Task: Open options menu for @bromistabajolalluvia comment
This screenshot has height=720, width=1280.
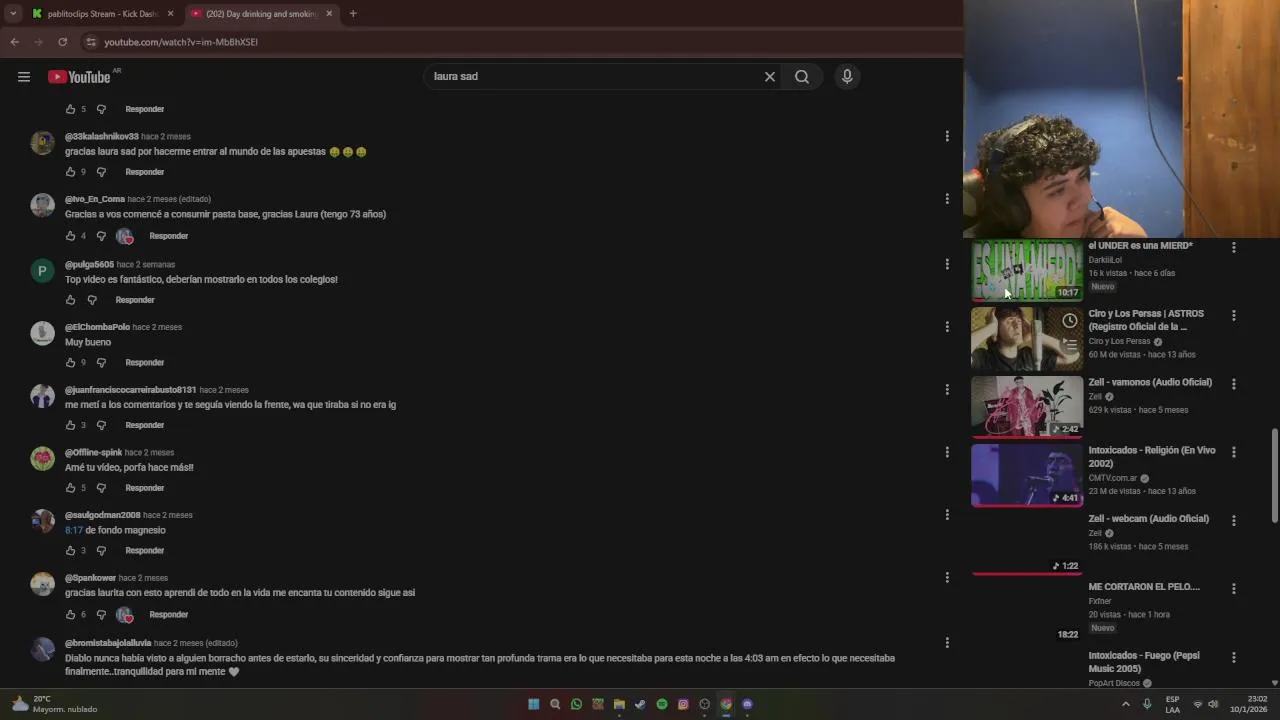Action: pyautogui.click(x=947, y=643)
